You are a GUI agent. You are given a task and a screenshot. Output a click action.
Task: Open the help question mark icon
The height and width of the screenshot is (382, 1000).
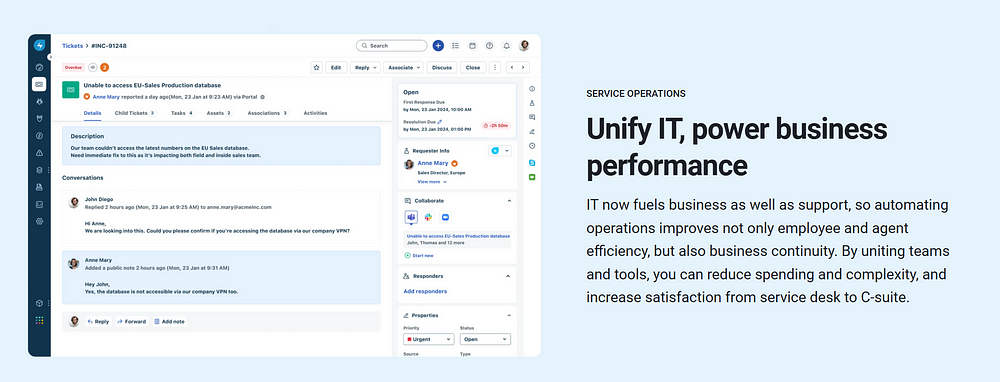490,45
